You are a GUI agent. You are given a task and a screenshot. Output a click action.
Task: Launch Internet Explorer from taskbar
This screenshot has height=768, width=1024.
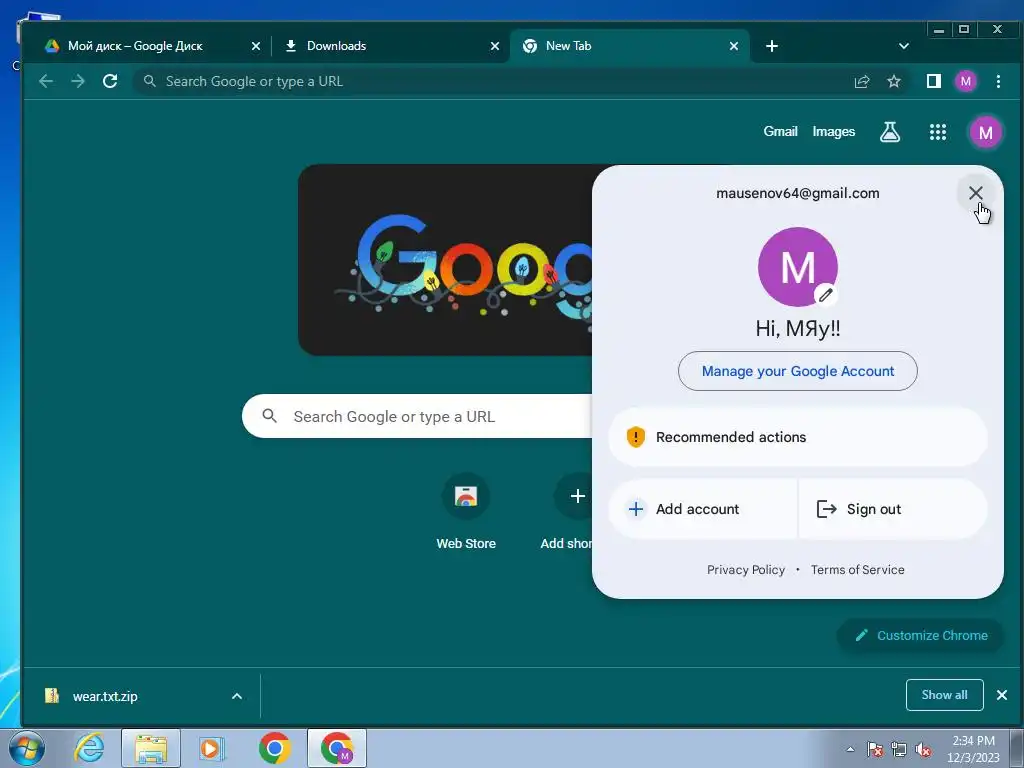click(88, 748)
